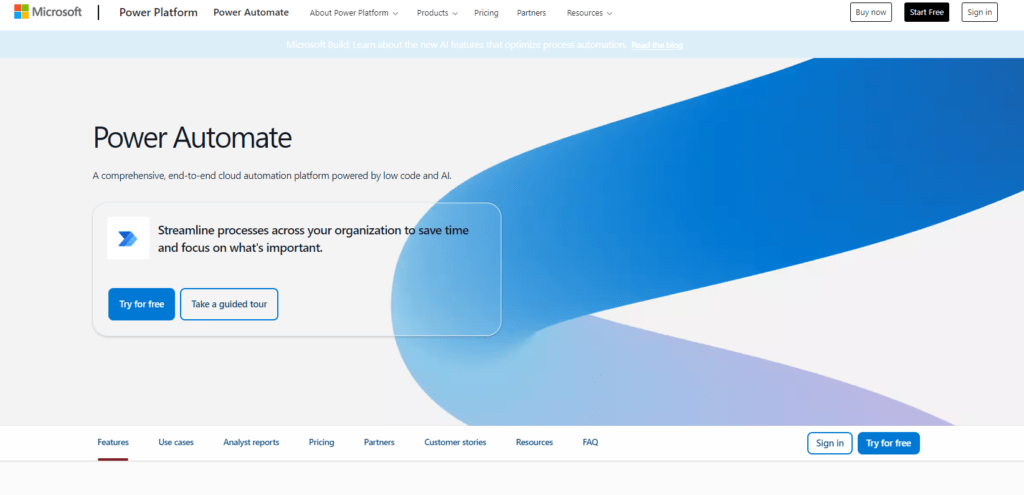Viewport: 1024px width, 495px height.
Task: Expand the Resources dropdown in header
Action: pos(589,13)
